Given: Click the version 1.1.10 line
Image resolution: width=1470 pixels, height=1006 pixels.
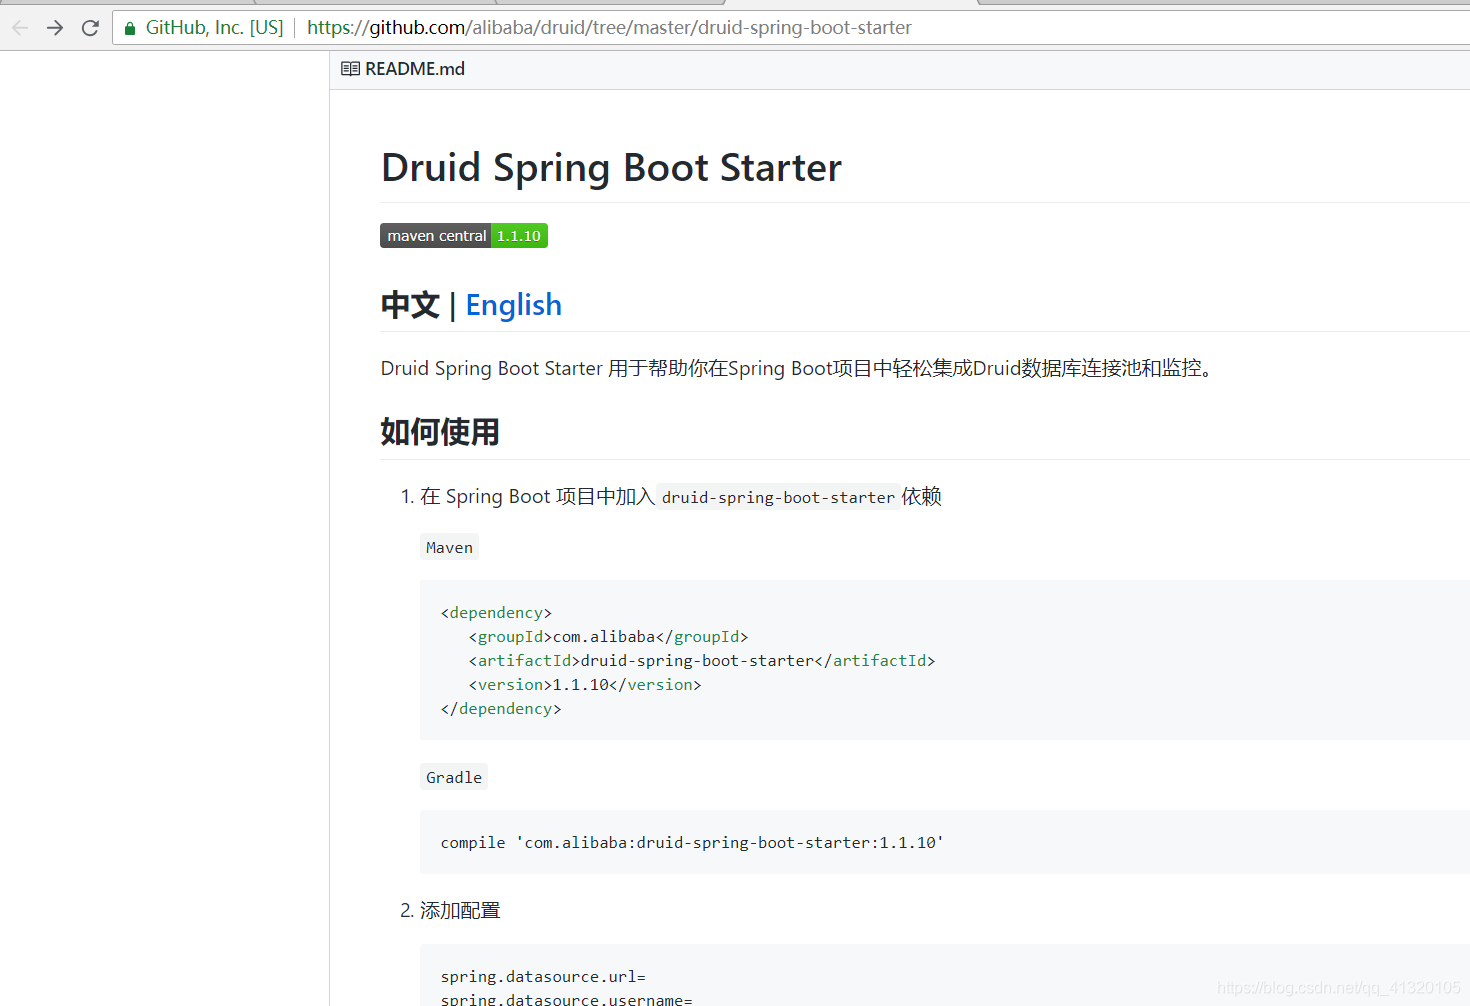Looking at the screenshot, I should [x=585, y=685].
